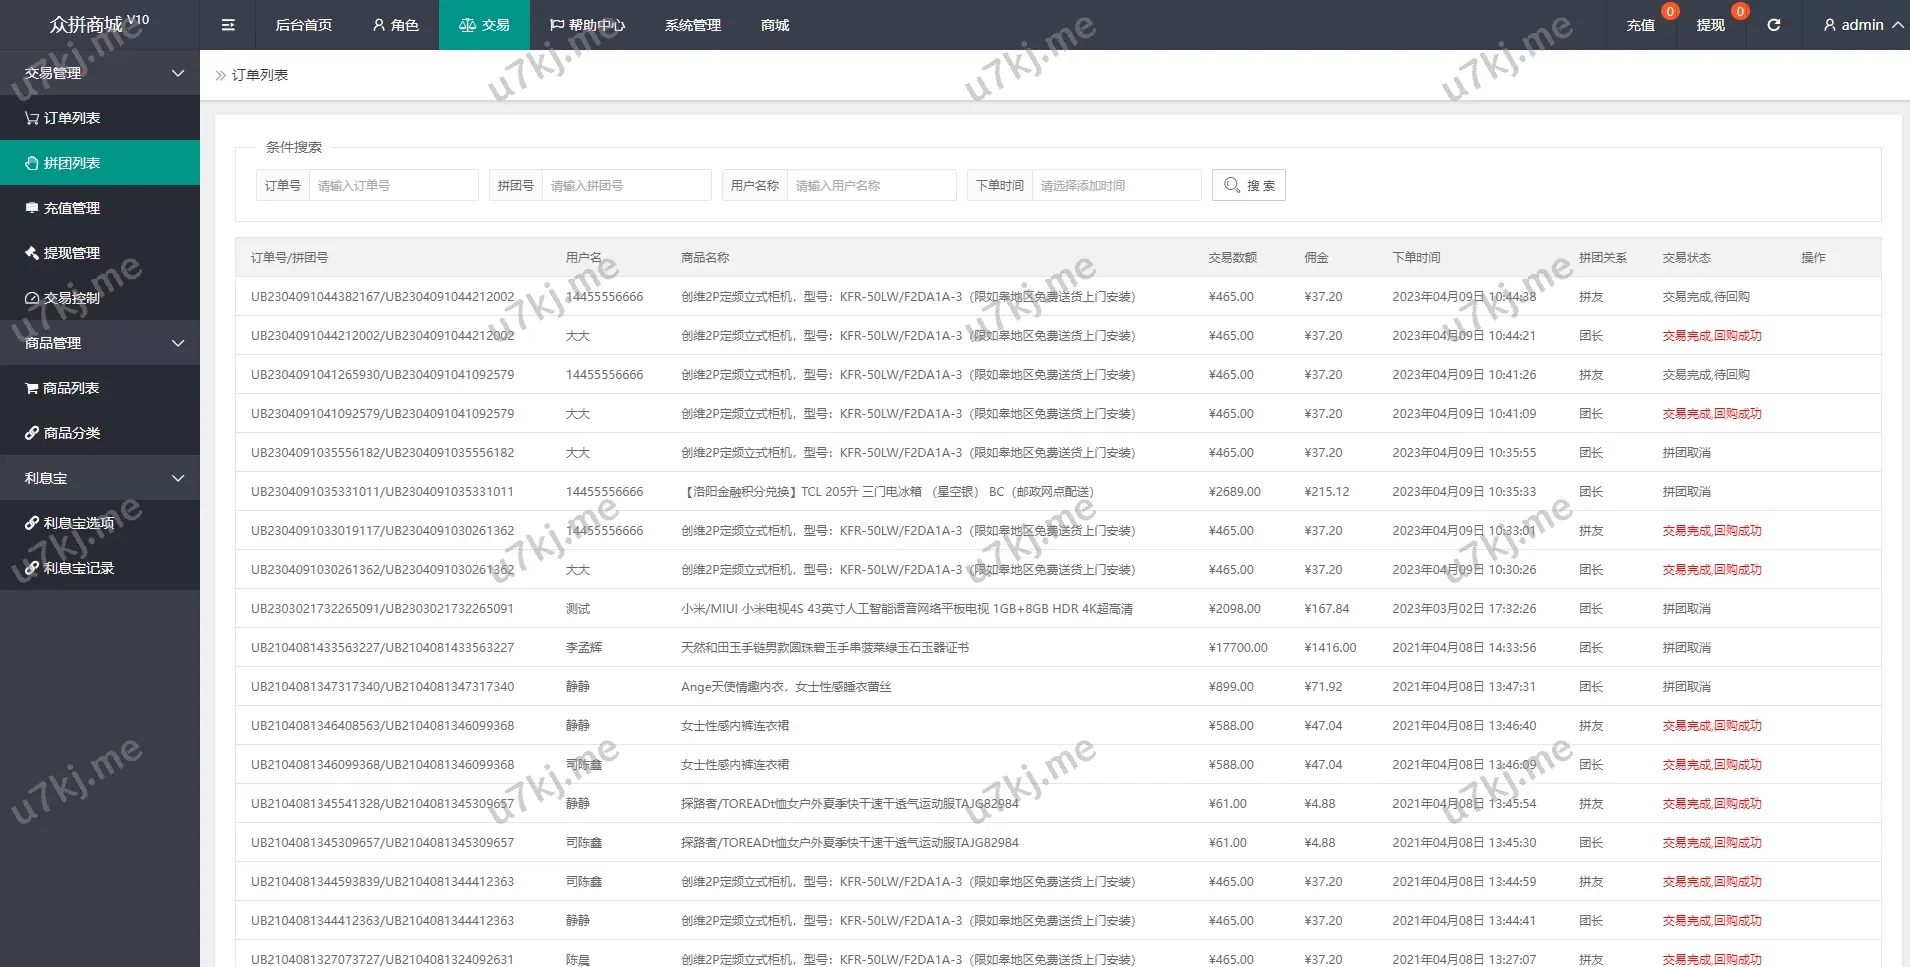
Task: Click the 充值 notification badge
Action: [x=1669, y=12]
